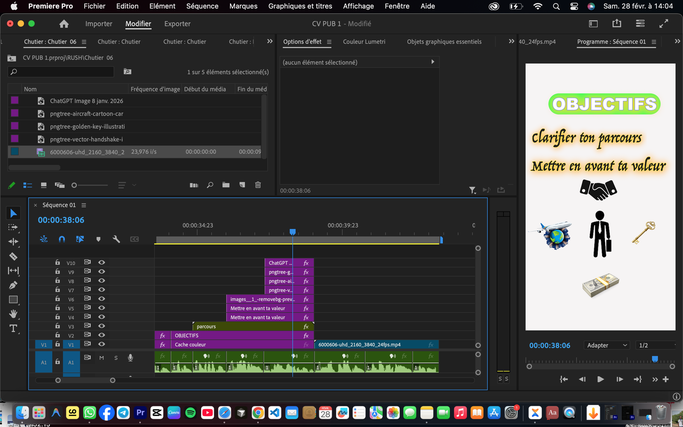Open the Adapter zoom level dropdown
The image size is (683, 427).
(x=604, y=345)
